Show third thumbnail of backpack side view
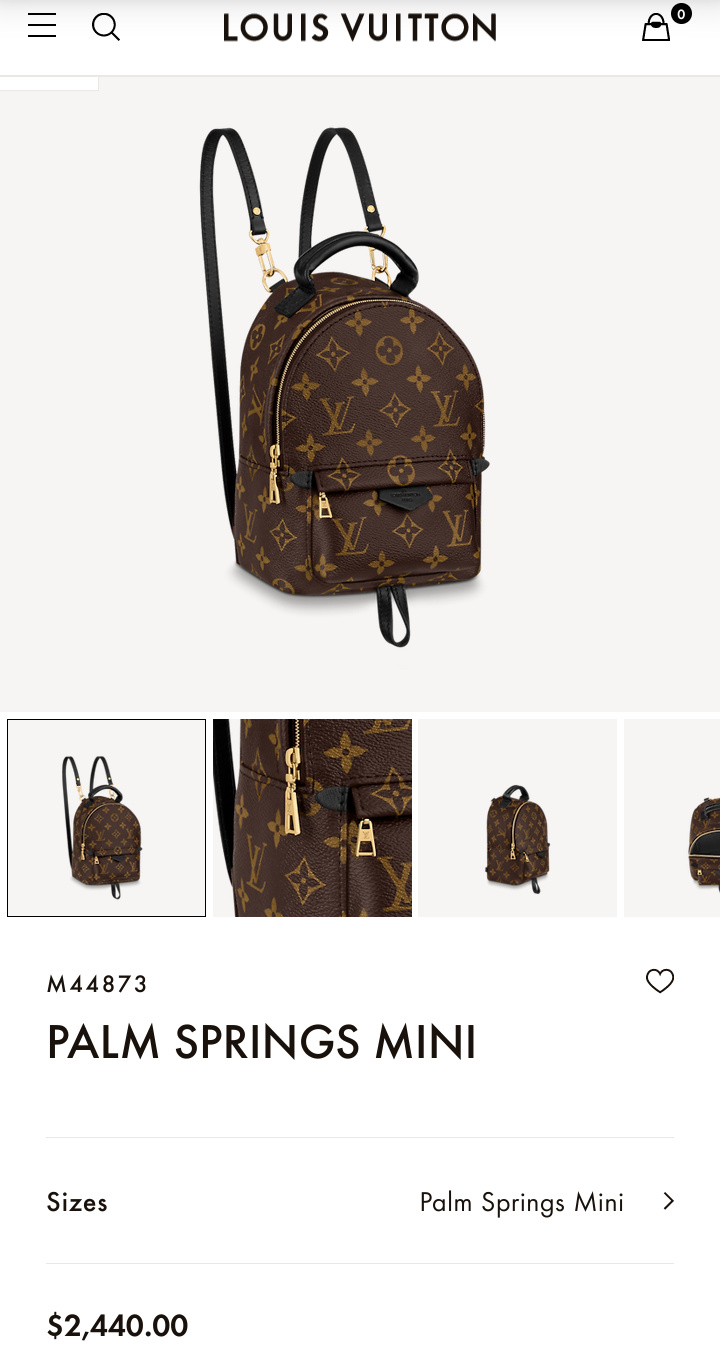Screen dimensions: 720x1359 pos(518,818)
